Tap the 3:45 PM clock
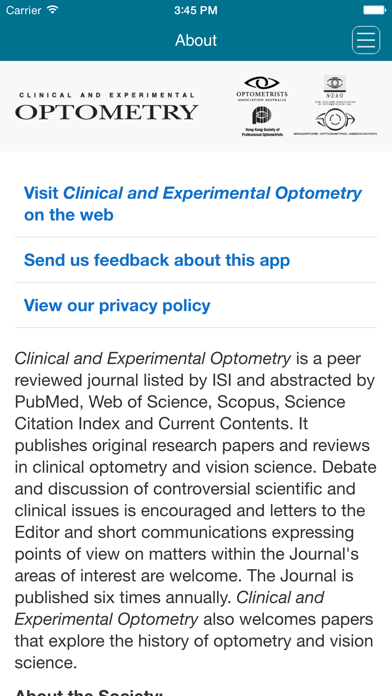The height and width of the screenshot is (696, 392). tap(196, 10)
